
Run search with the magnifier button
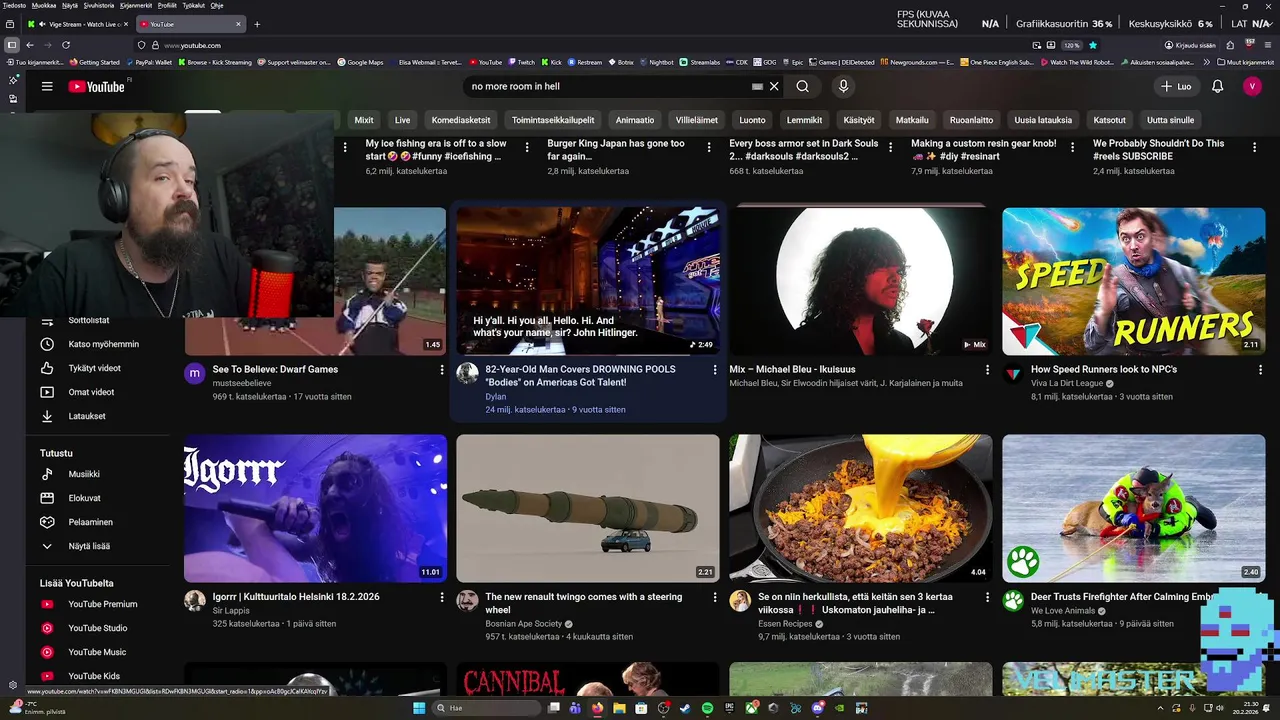click(x=802, y=86)
